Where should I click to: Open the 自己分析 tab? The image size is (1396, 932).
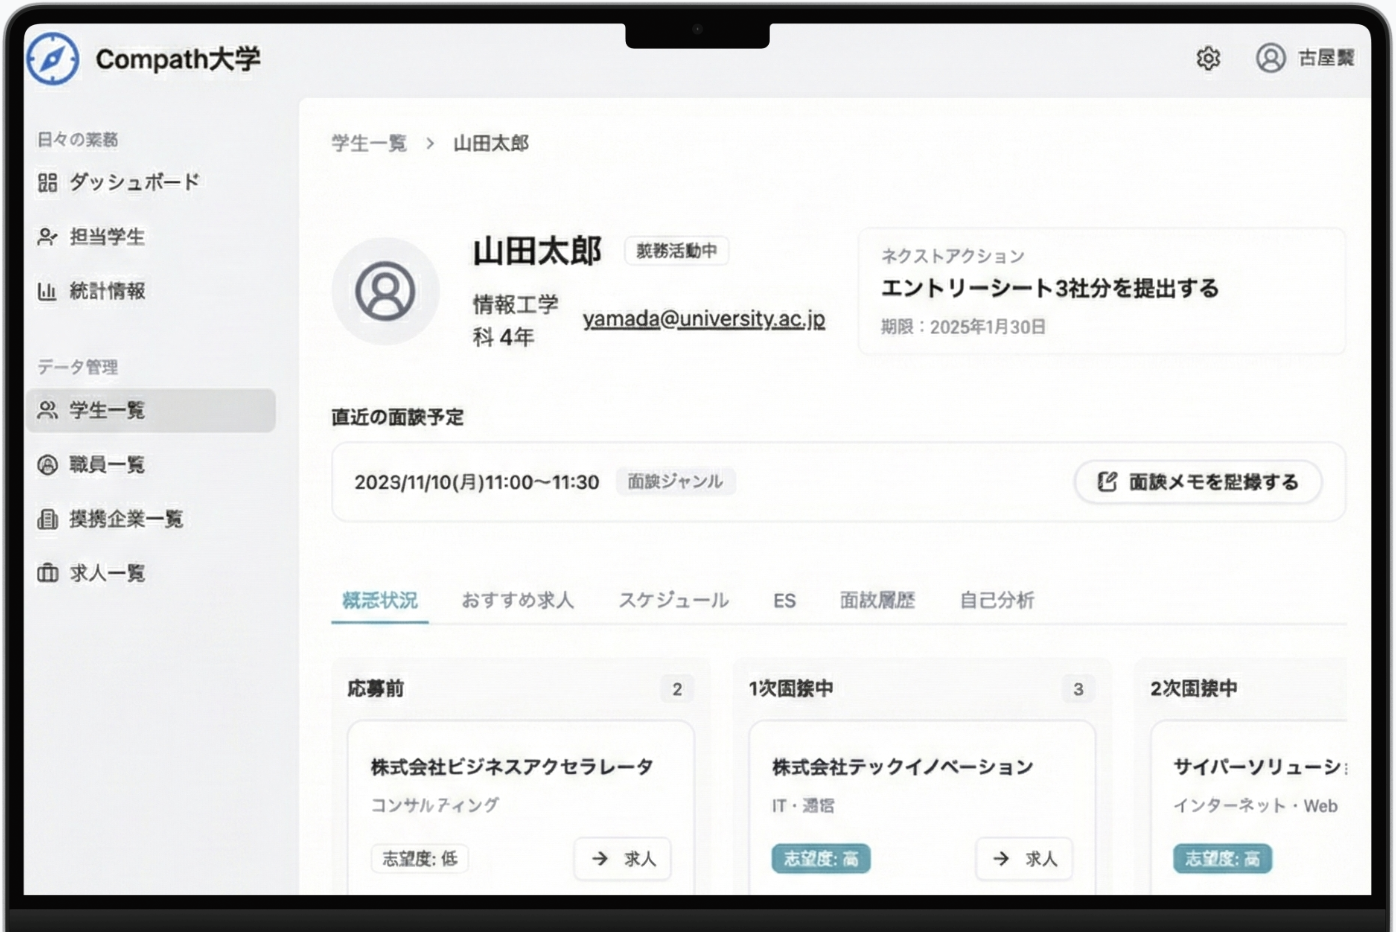coord(996,600)
